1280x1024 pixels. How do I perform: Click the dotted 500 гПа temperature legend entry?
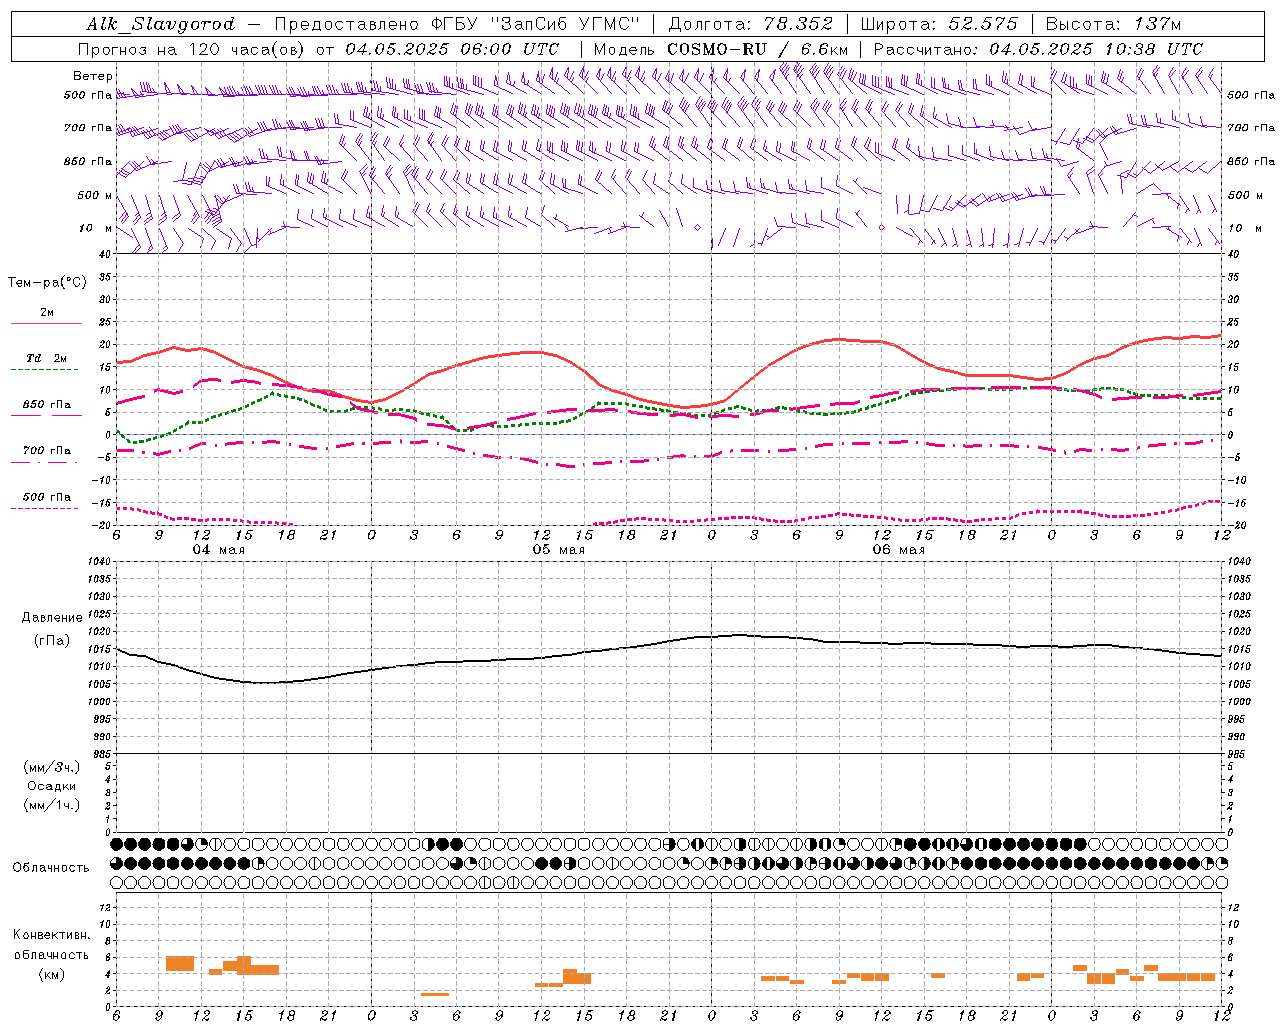tap(46, 497)
